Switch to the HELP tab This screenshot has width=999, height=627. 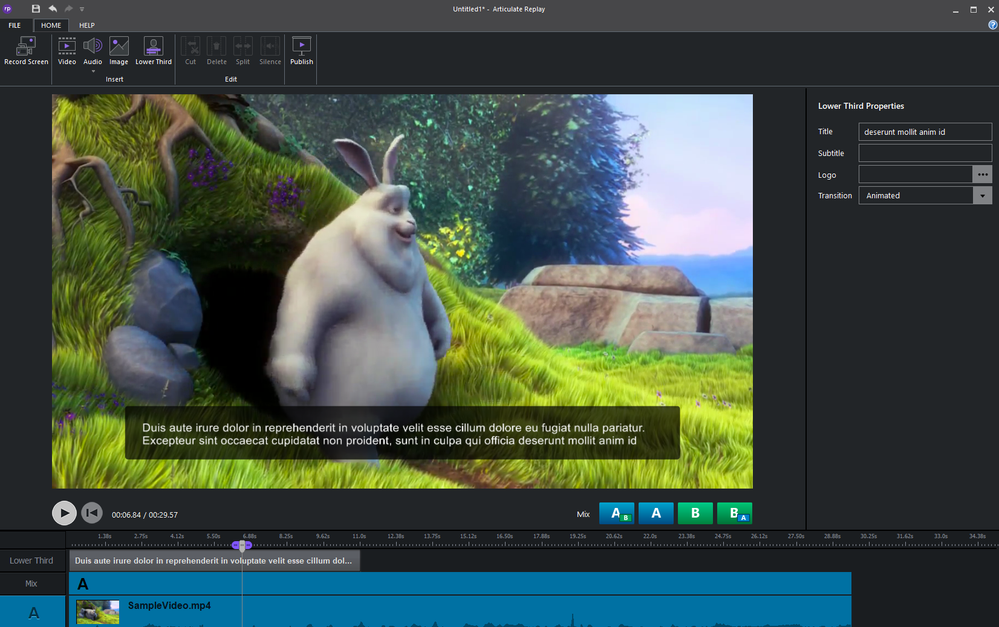point(87,25)
